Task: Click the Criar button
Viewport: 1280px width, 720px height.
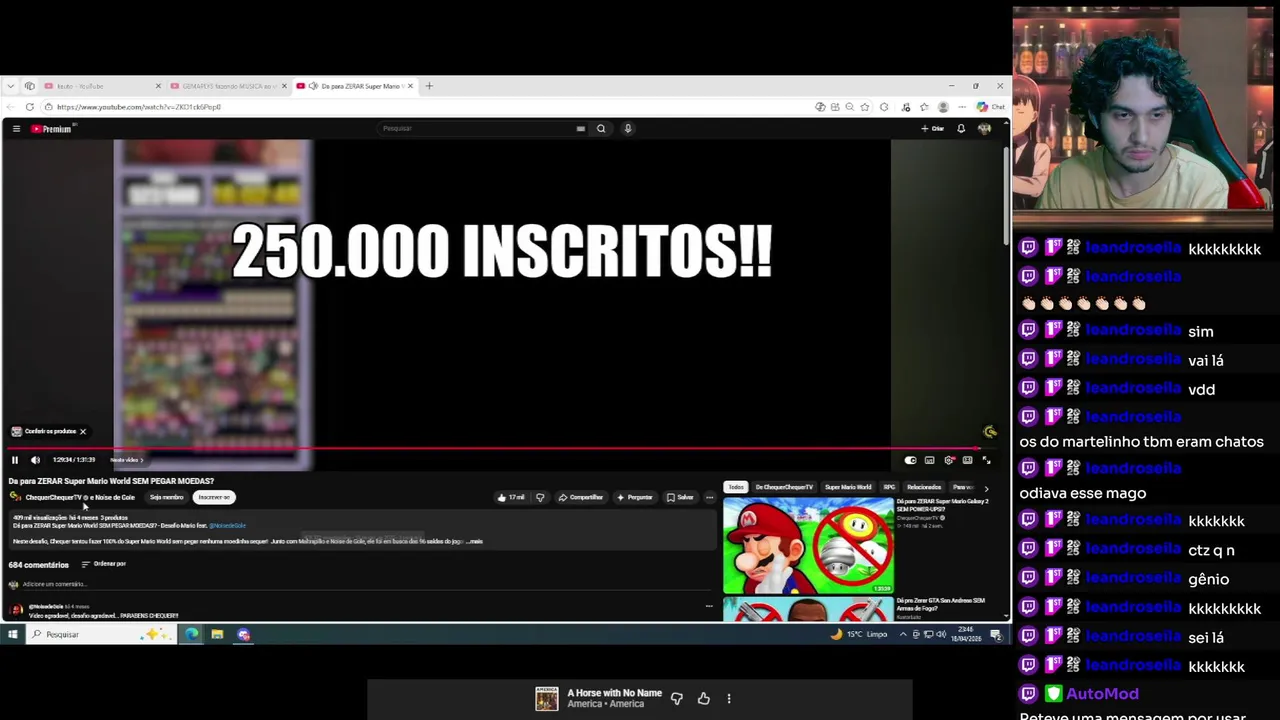Action: tap(932, 128)
